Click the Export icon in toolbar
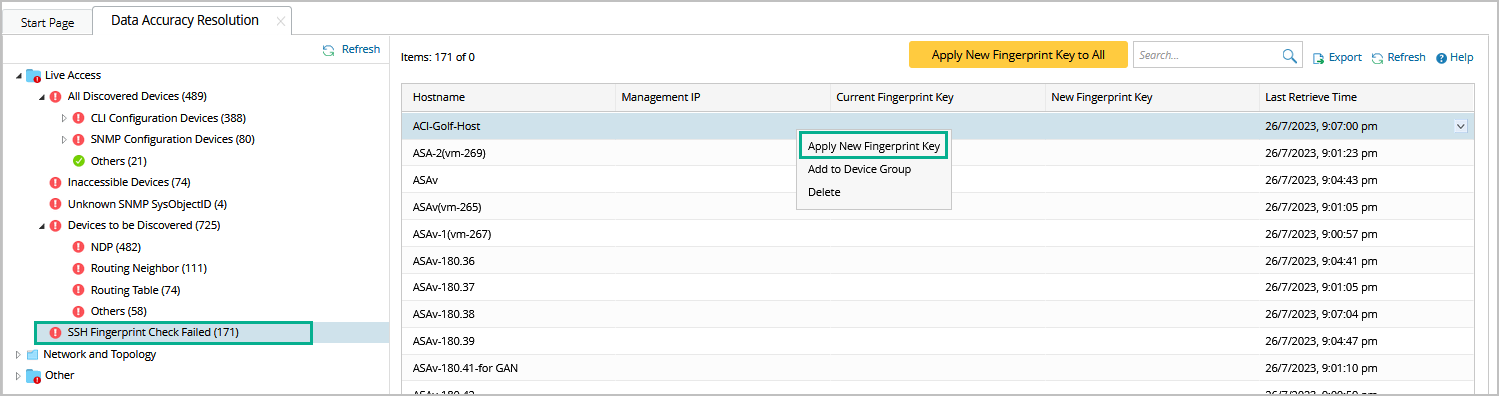This screenshot has width=1499, height=396. tap(1318, 58)
